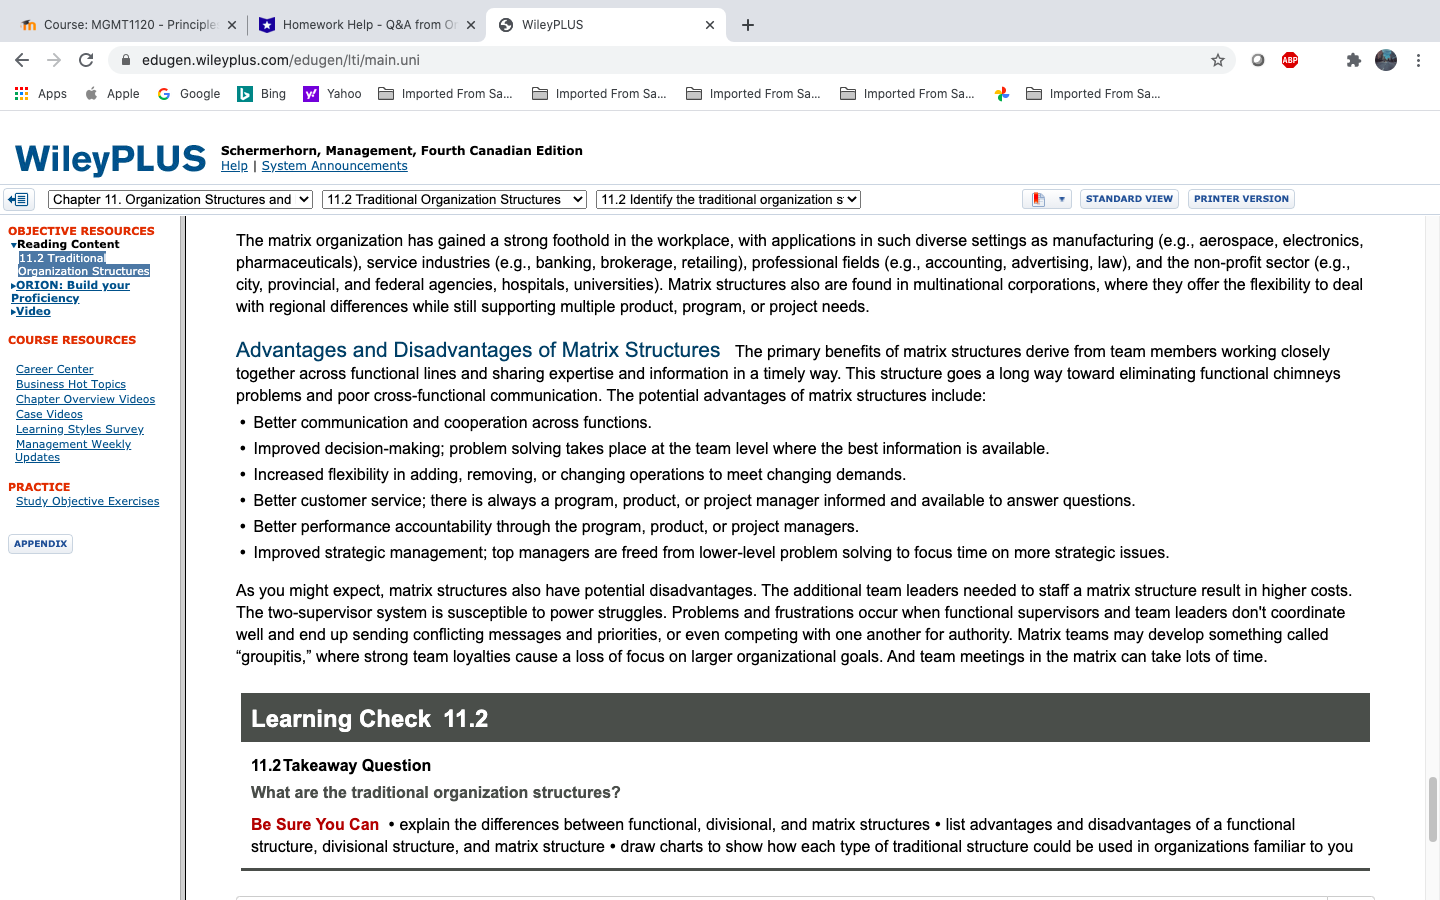Click the OBJECTIVE RESOURCES sidebar heading

point(81,231)
